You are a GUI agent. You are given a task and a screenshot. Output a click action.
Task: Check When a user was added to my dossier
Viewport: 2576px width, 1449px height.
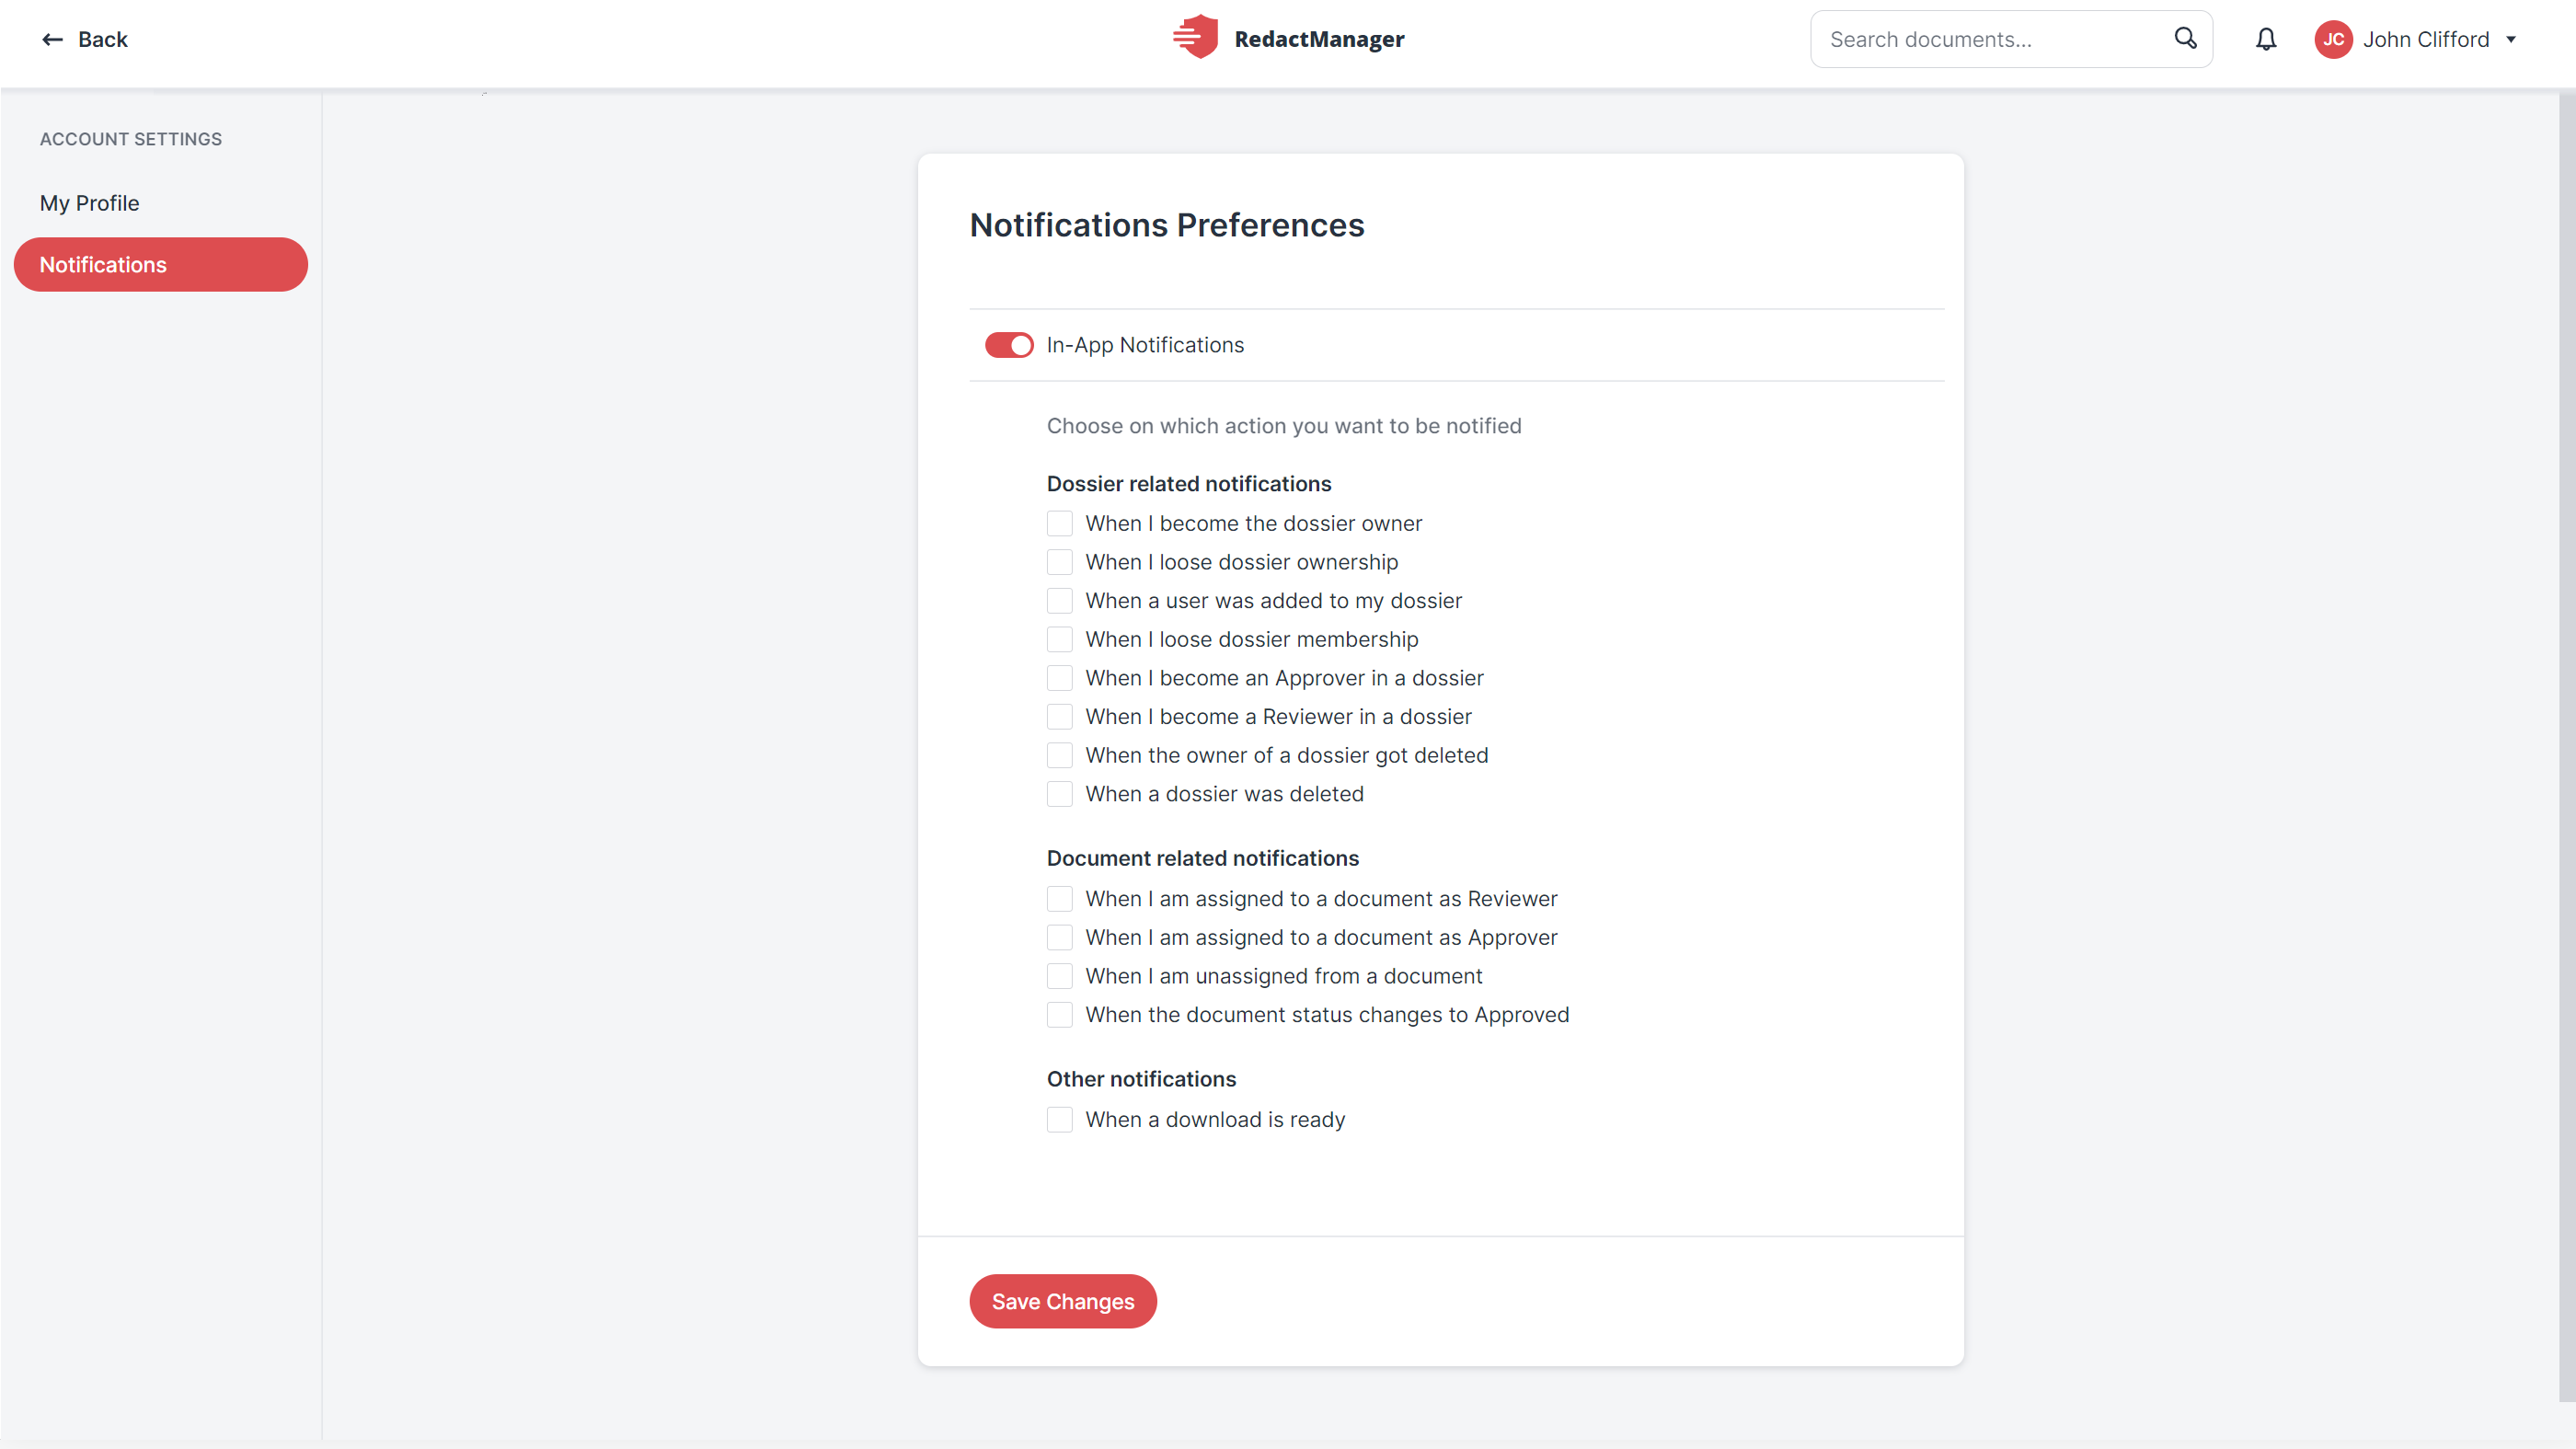pyautogui.click(x=1060, y=600)
